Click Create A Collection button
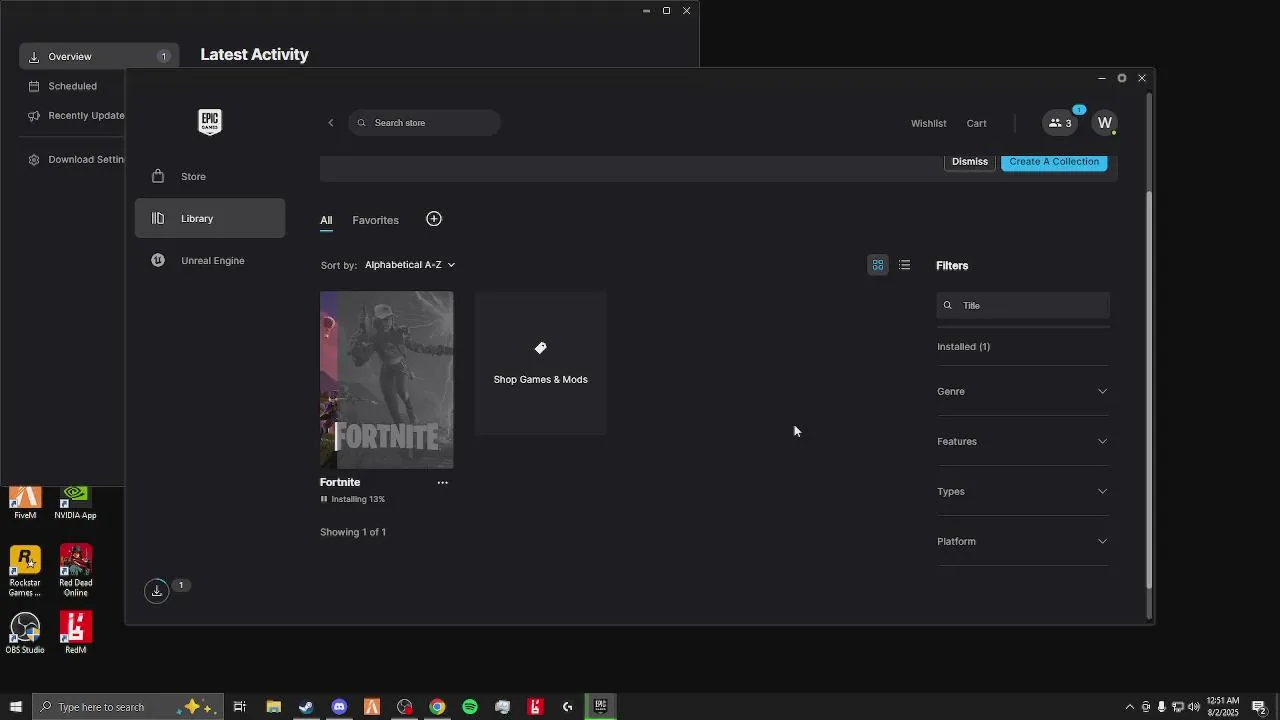The height and width of the screenshot is (720, 1280). (x=1054, y=162)
